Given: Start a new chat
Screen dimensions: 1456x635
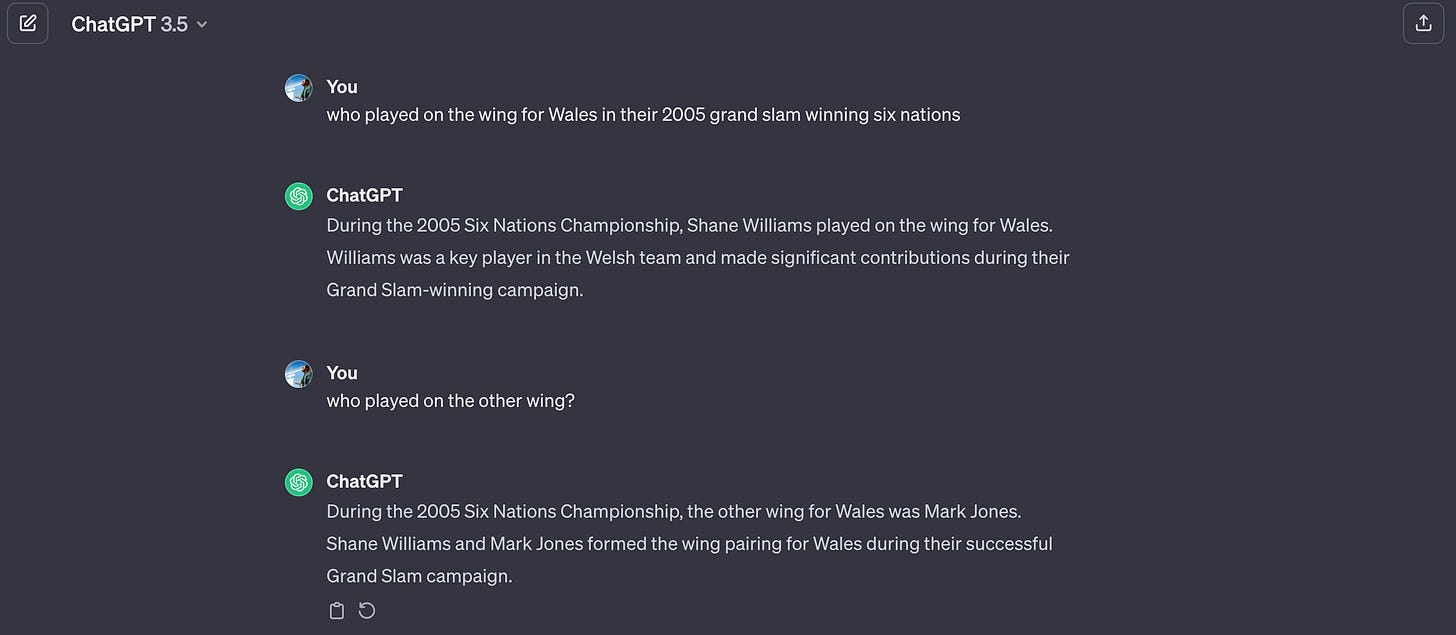Looking at the screenshot, I should [x=27, y=22].
